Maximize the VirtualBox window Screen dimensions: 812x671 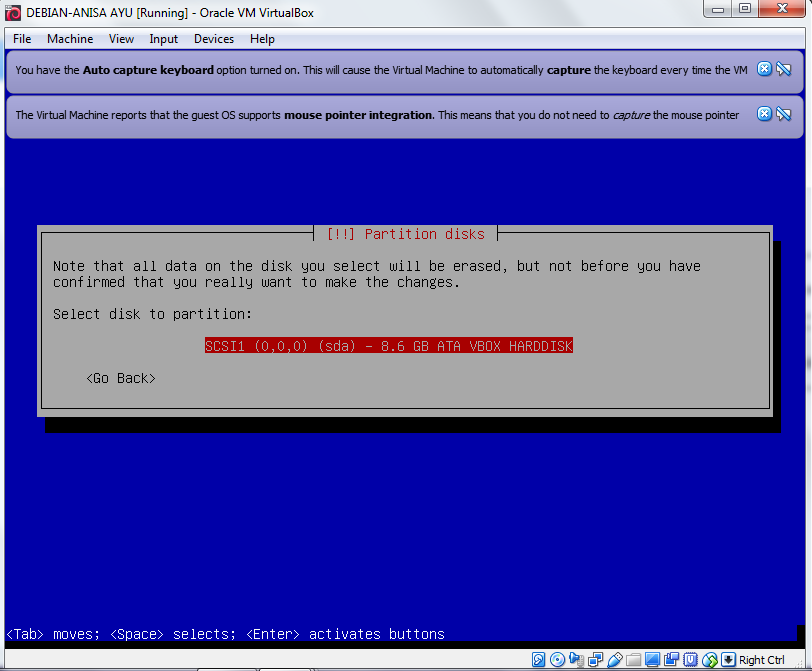tap(745, 9)
